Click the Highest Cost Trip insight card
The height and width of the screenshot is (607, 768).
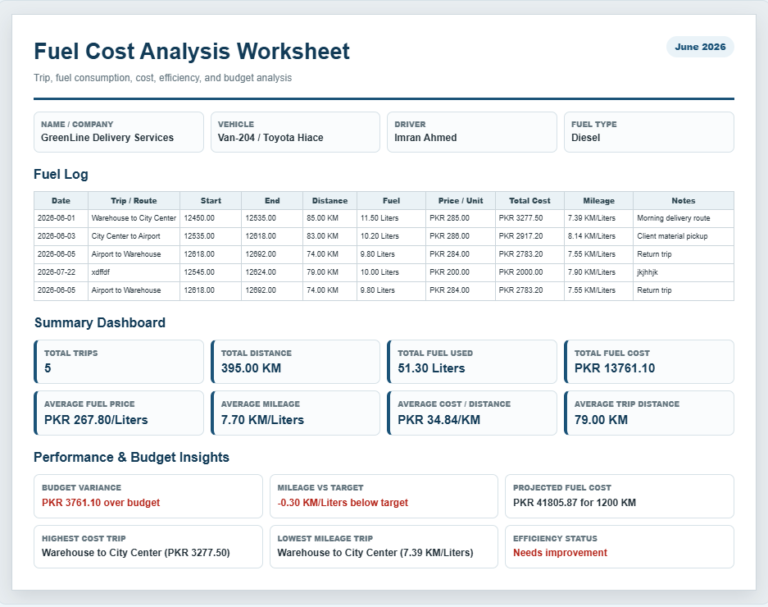pos(148,547)
